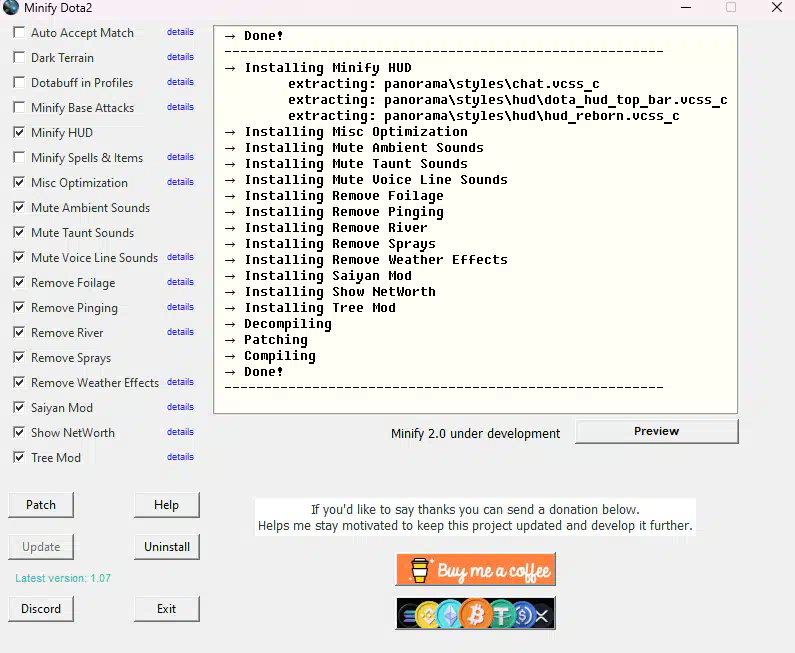Screen dimensions: 795x653
Task: Click the Update button
Action: coord(41,547)
